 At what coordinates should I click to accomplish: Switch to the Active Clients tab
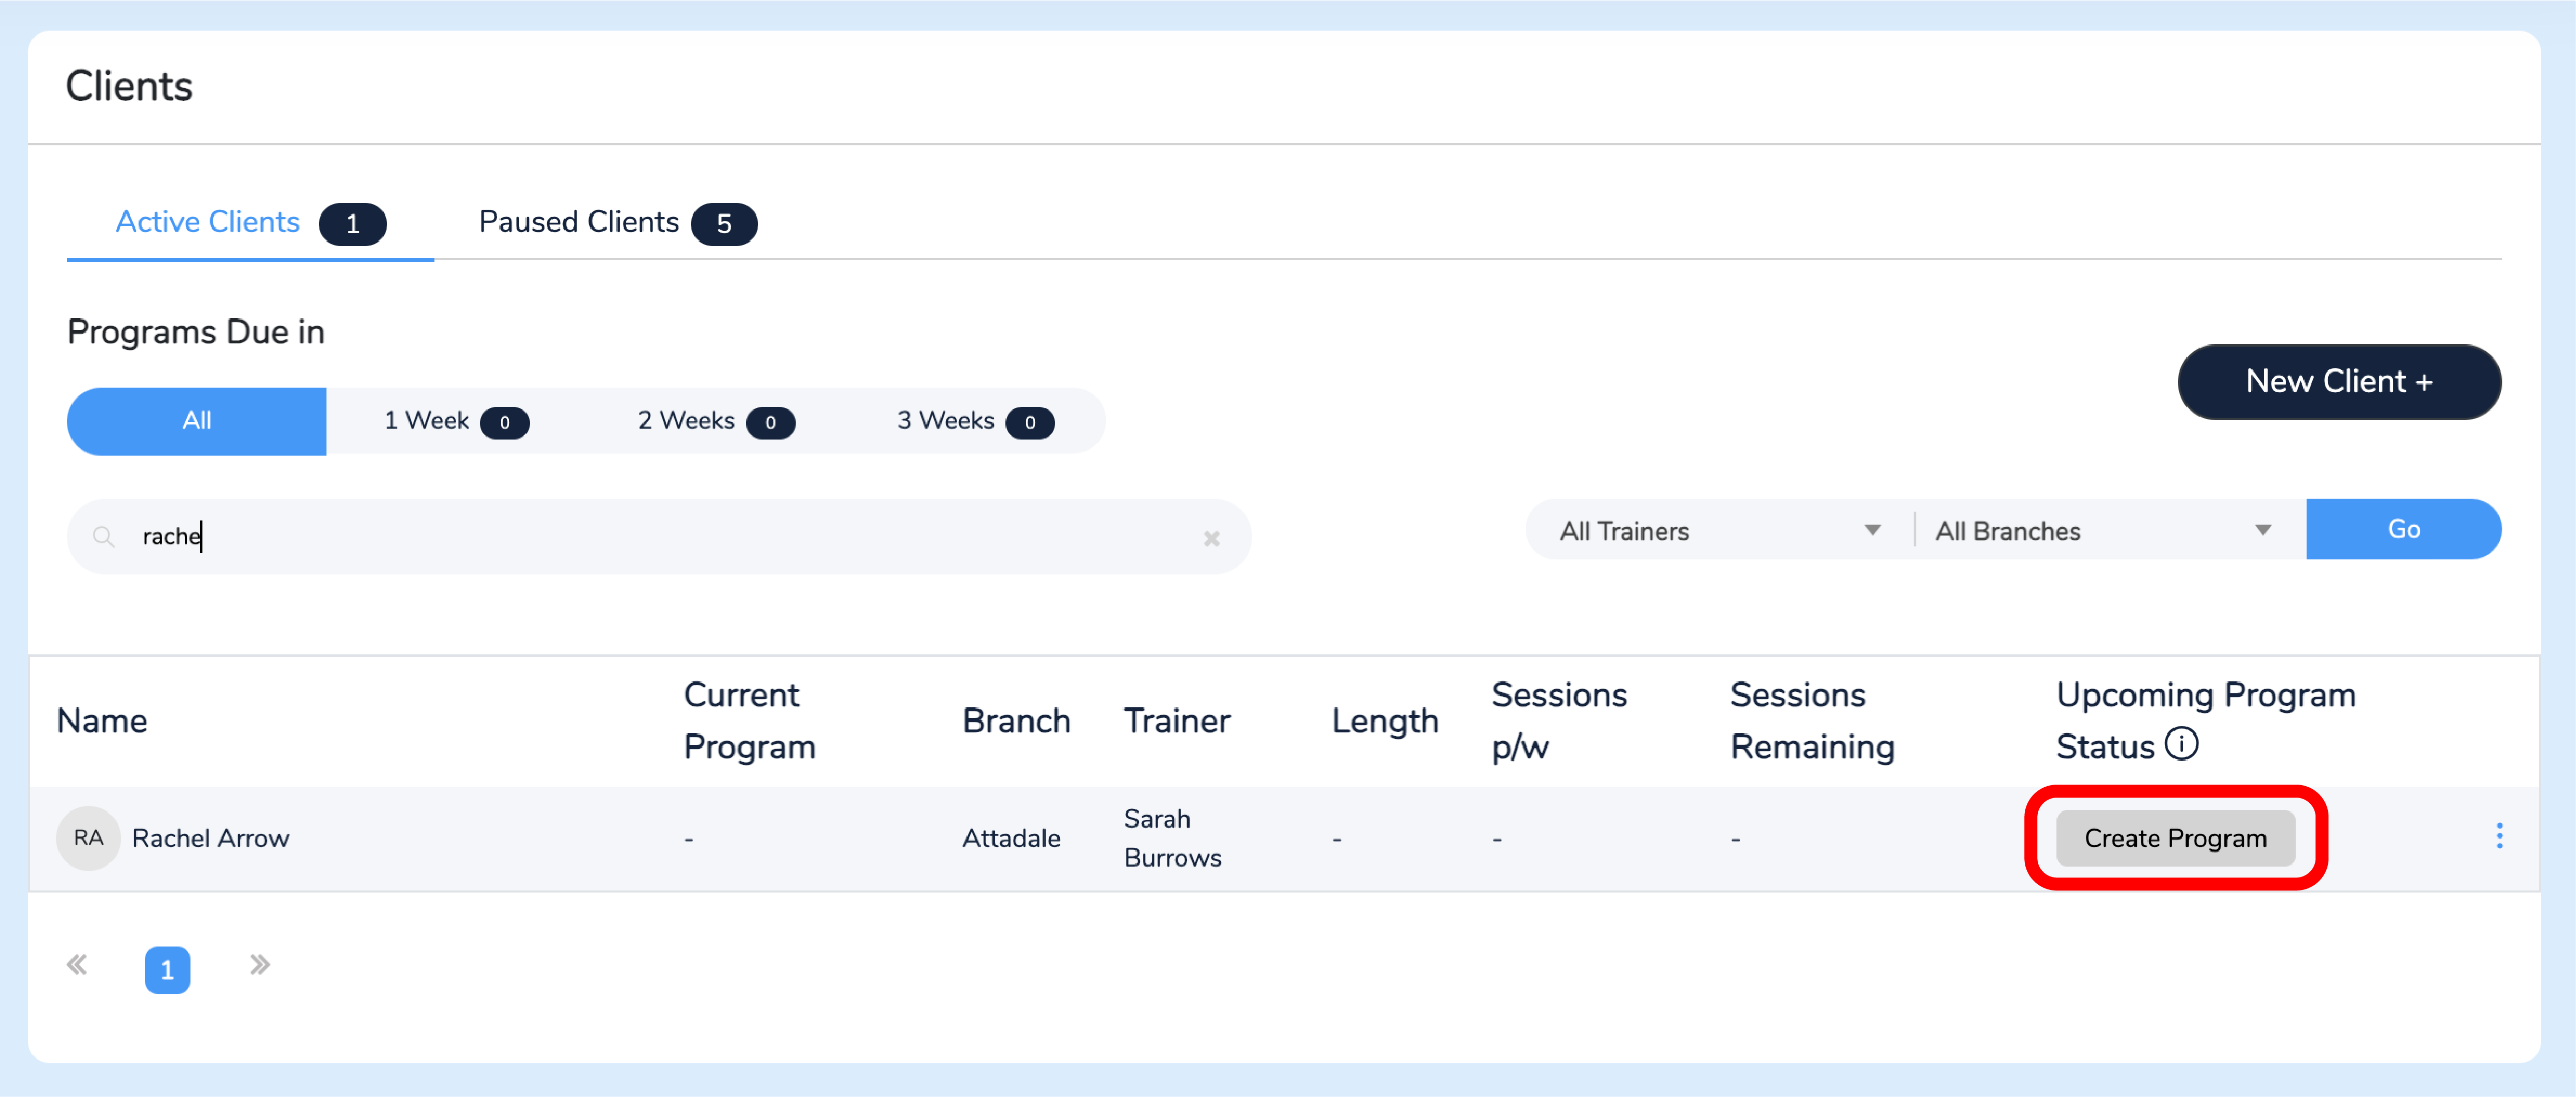[250, 223]
